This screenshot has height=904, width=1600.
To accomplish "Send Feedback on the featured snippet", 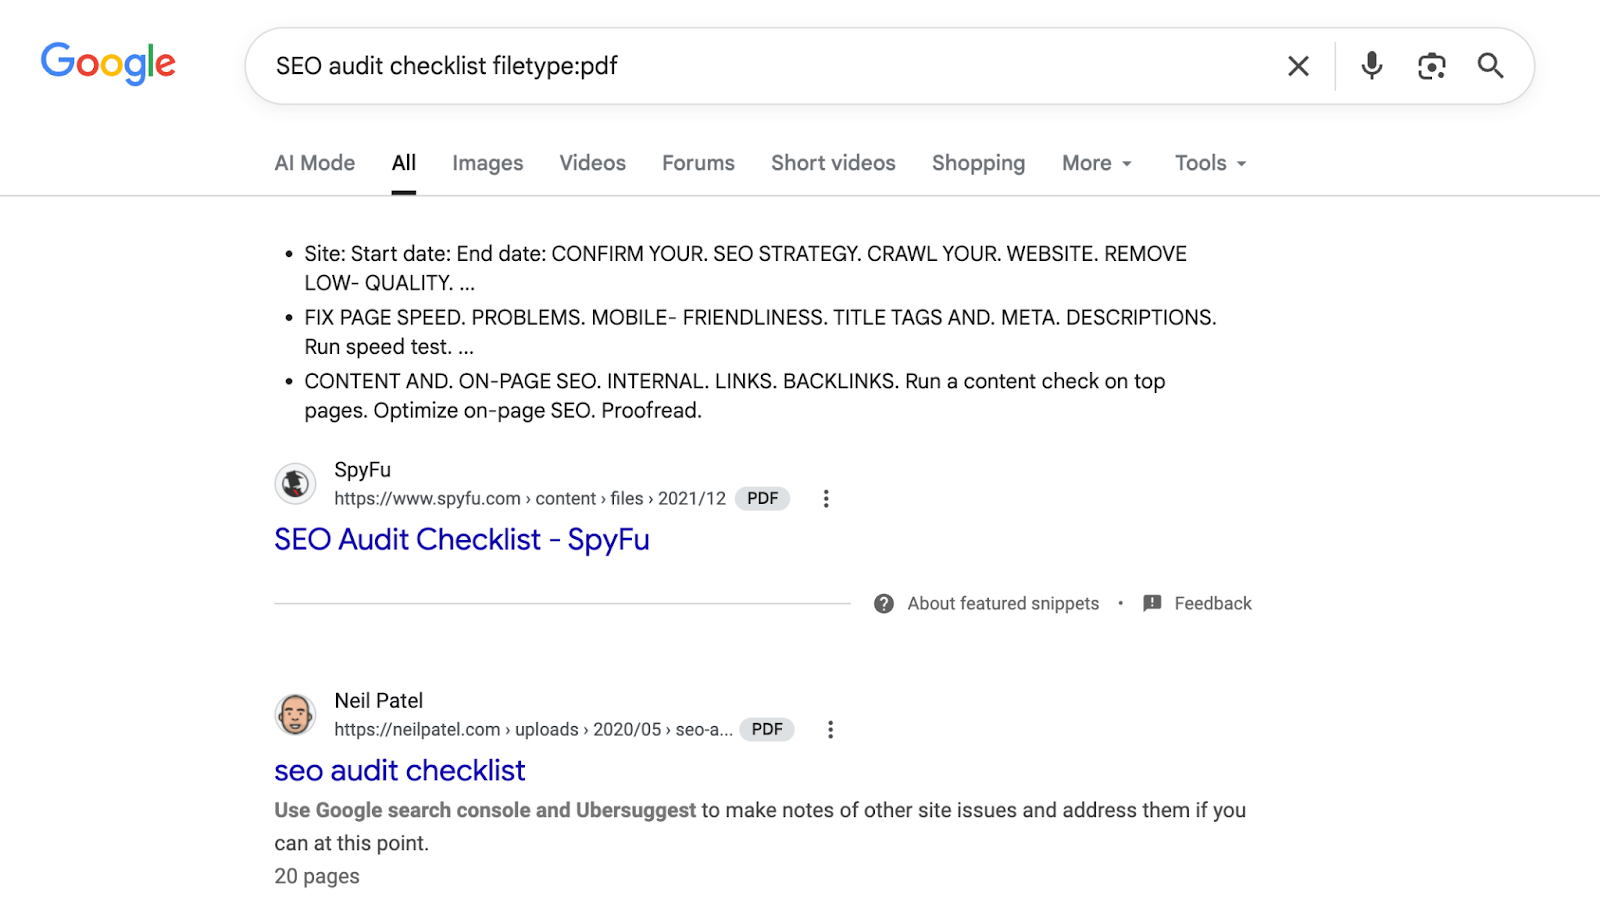I will [x=1198, y=604].
